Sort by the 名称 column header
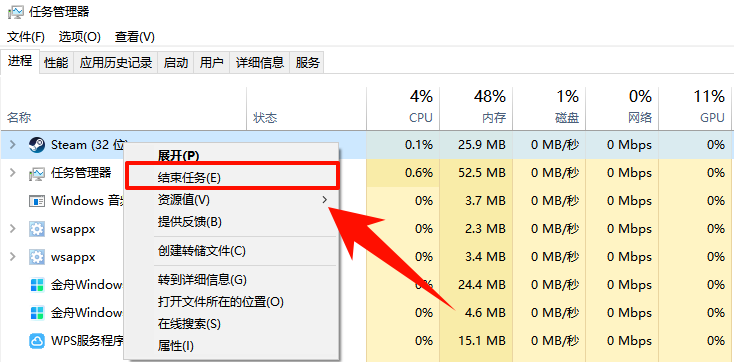Screen dimensions: 734x362 tap(124, 108)
